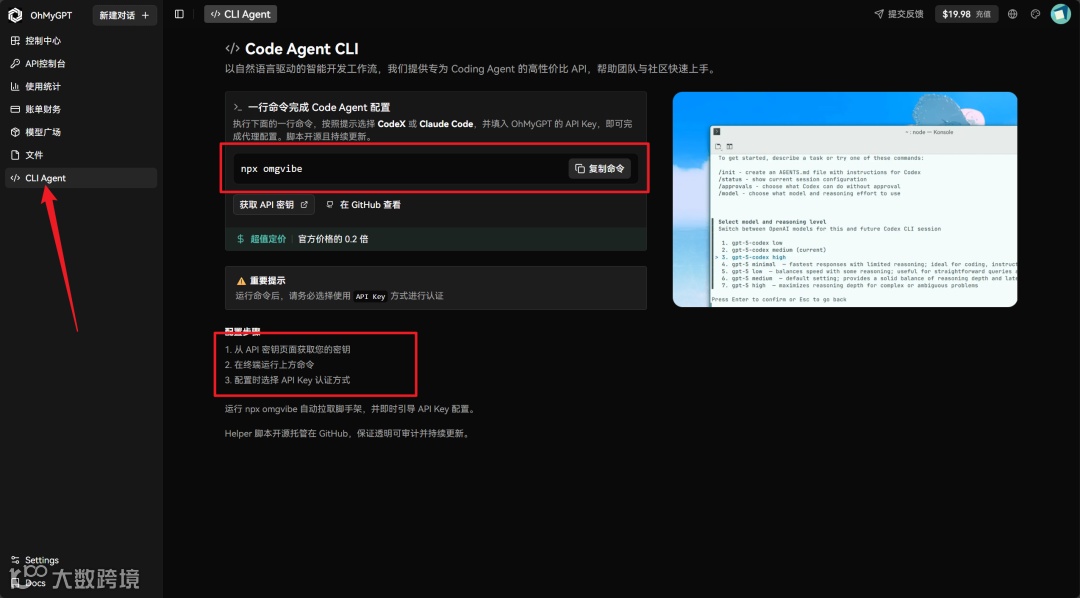Screen dimensions: 1080x598
Task: Start a new chat with 新建对话
Action: coord(125,15)
